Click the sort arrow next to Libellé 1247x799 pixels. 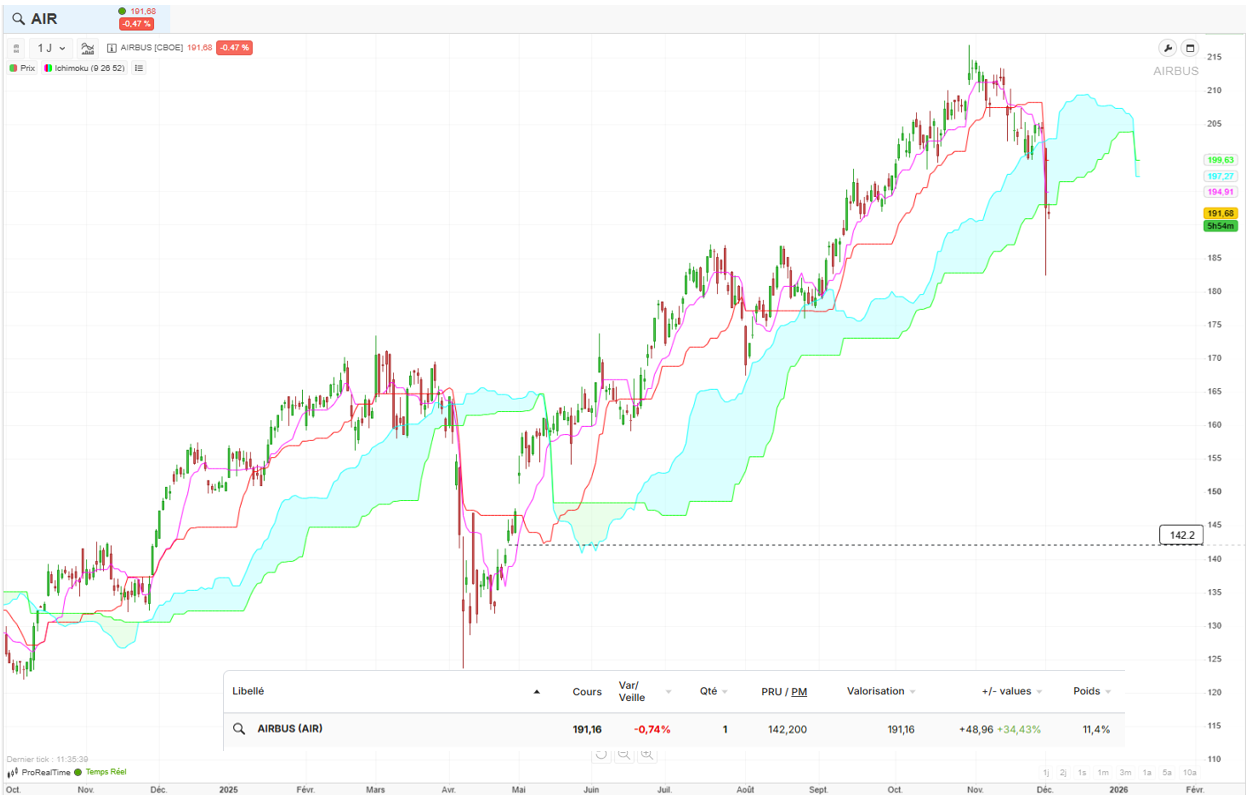(x=537, y=692)
